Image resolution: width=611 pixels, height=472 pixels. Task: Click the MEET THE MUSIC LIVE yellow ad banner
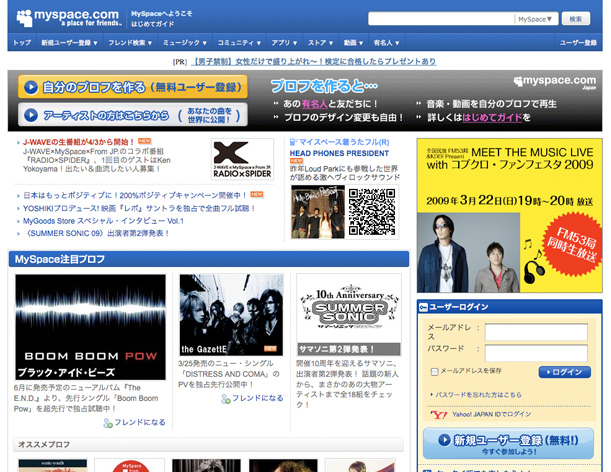509,215
